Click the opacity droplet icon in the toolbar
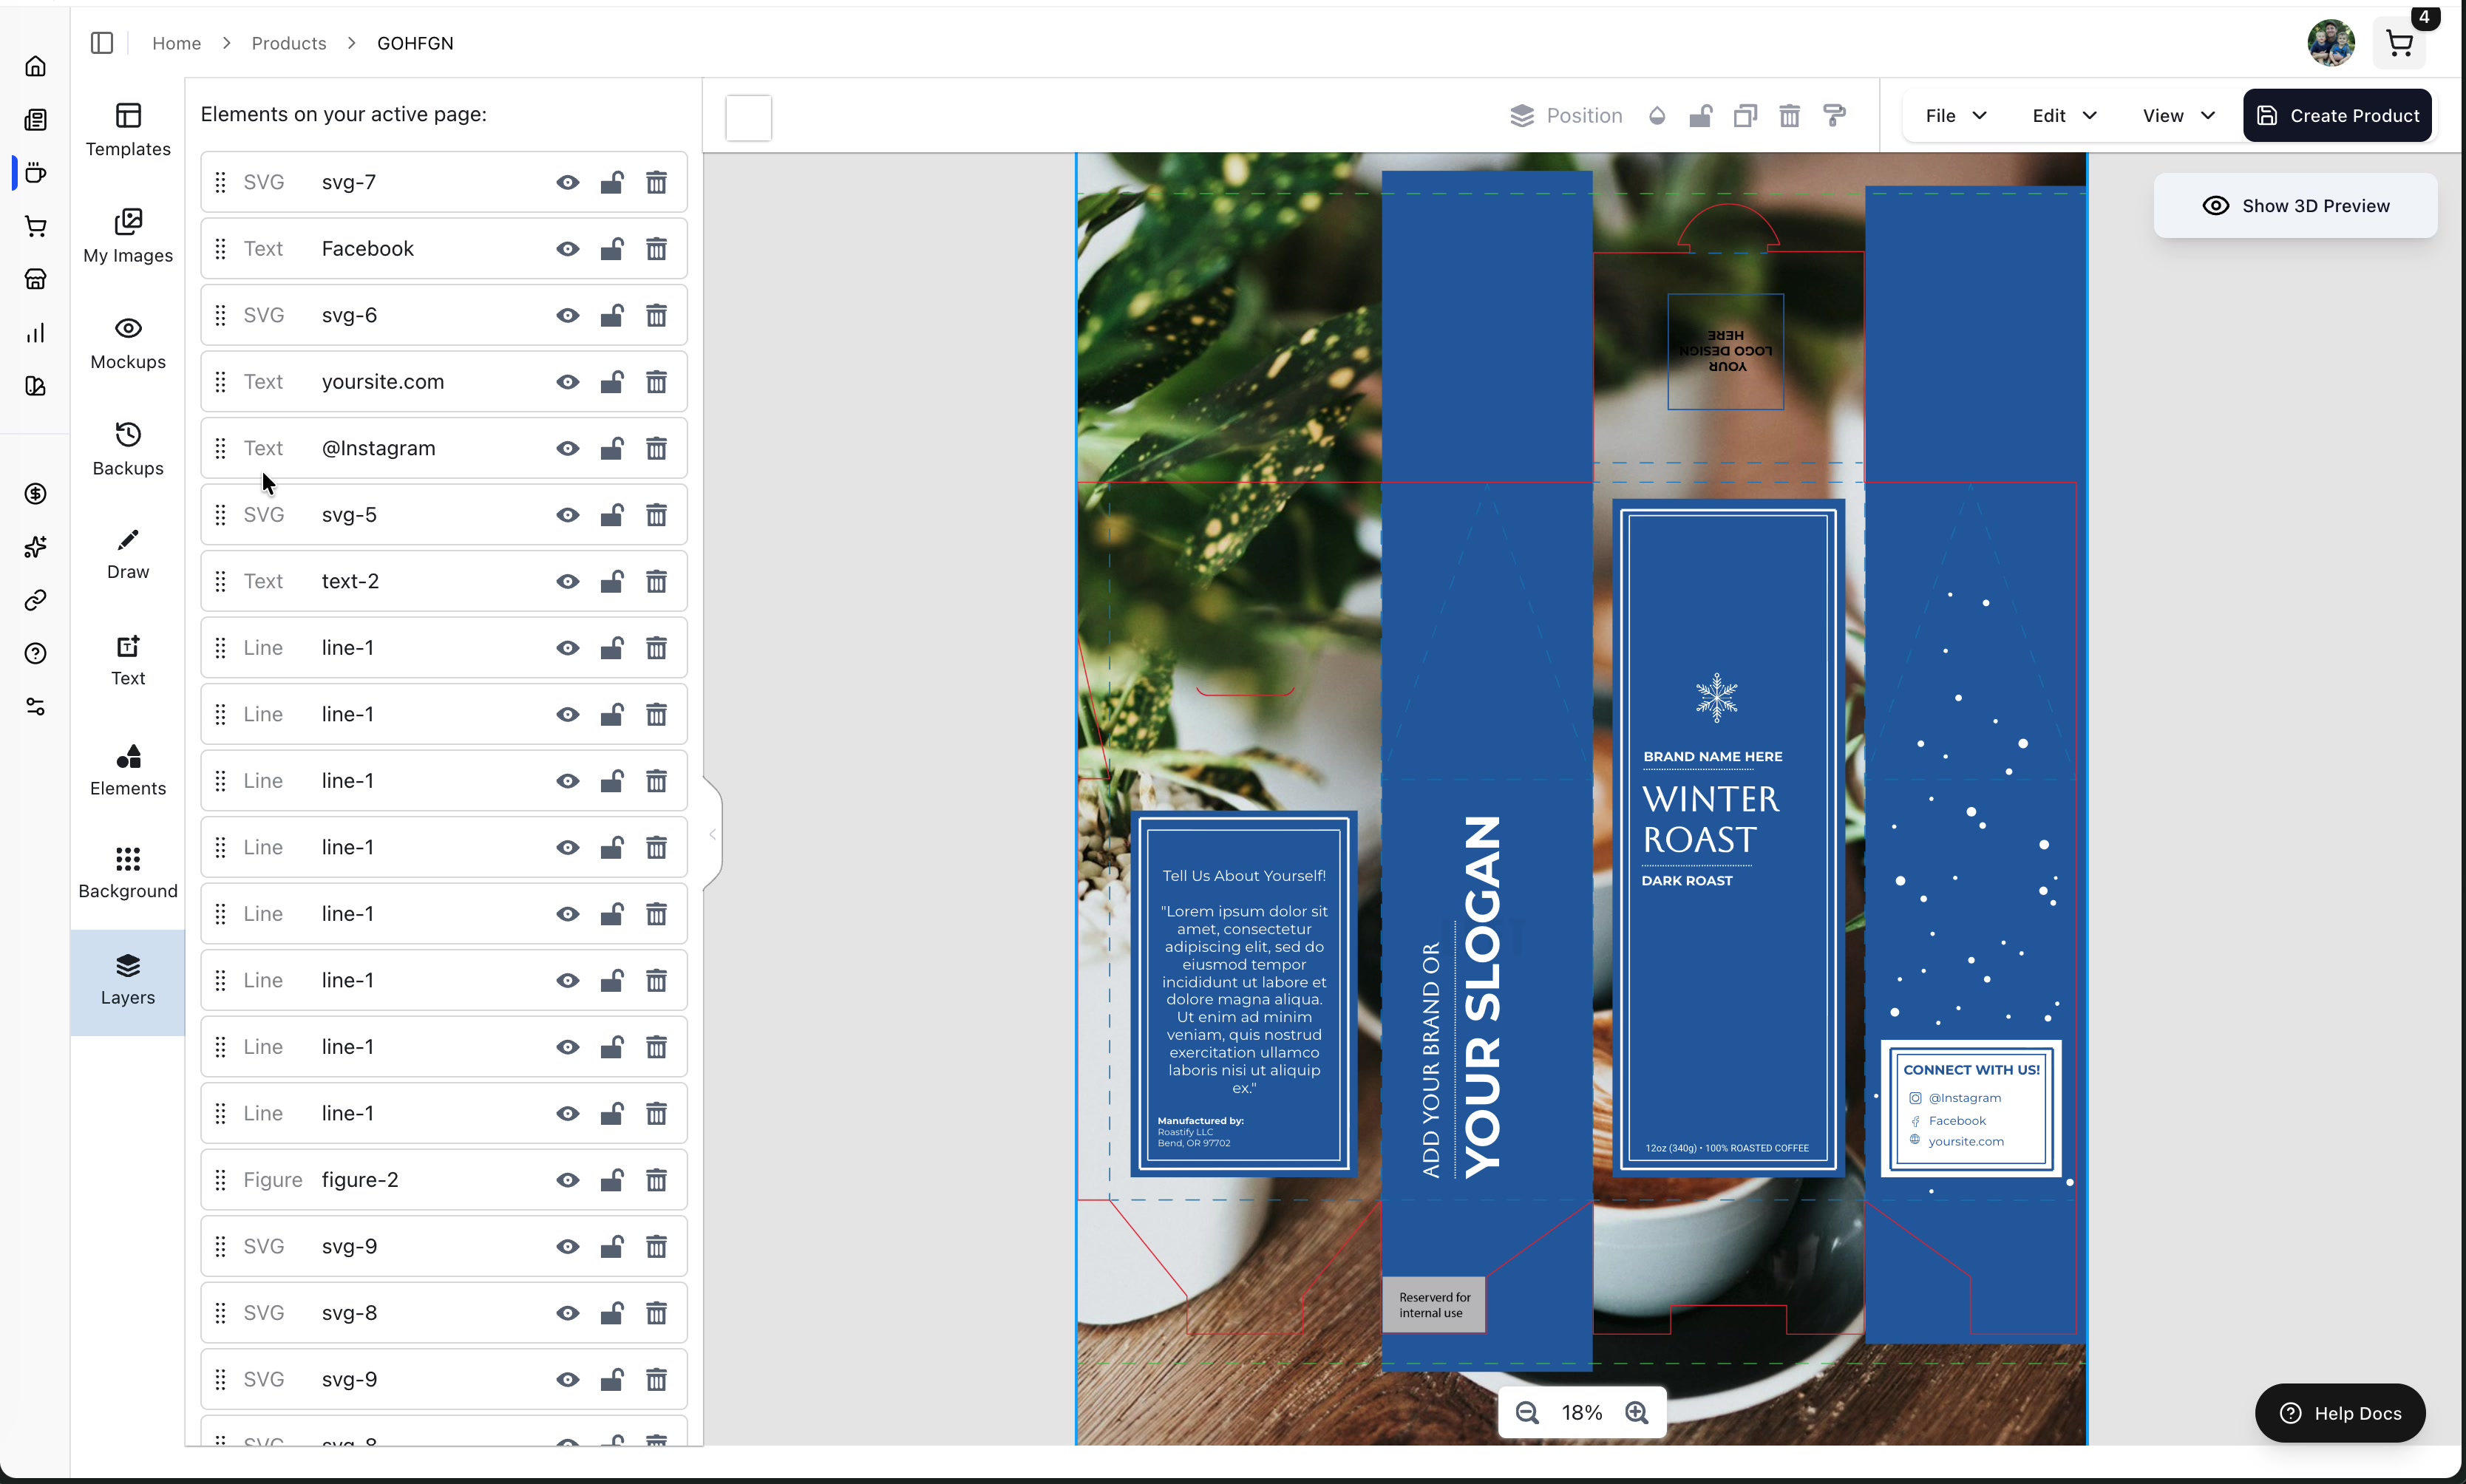This screenshot has width=2466, height=1484. click(x=1657, y=116)
